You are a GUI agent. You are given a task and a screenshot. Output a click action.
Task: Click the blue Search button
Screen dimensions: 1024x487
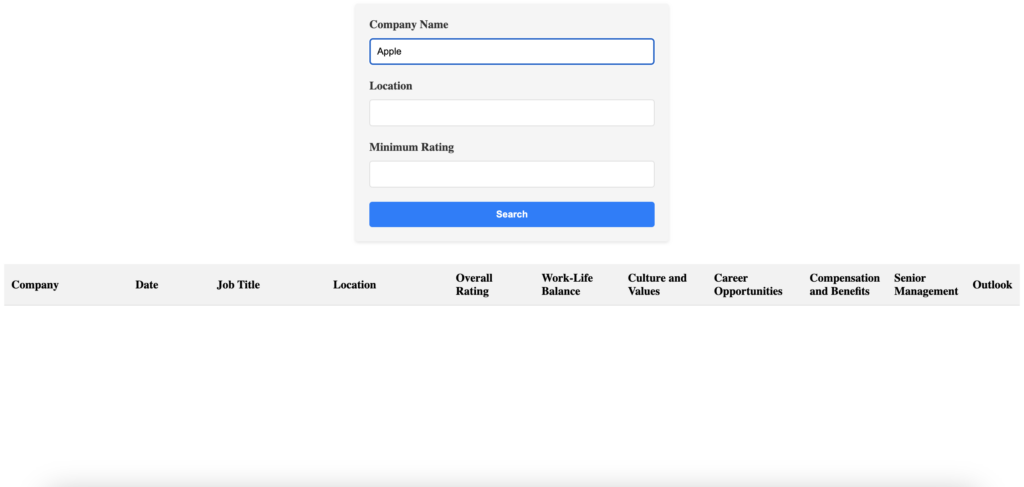[511, 214]
